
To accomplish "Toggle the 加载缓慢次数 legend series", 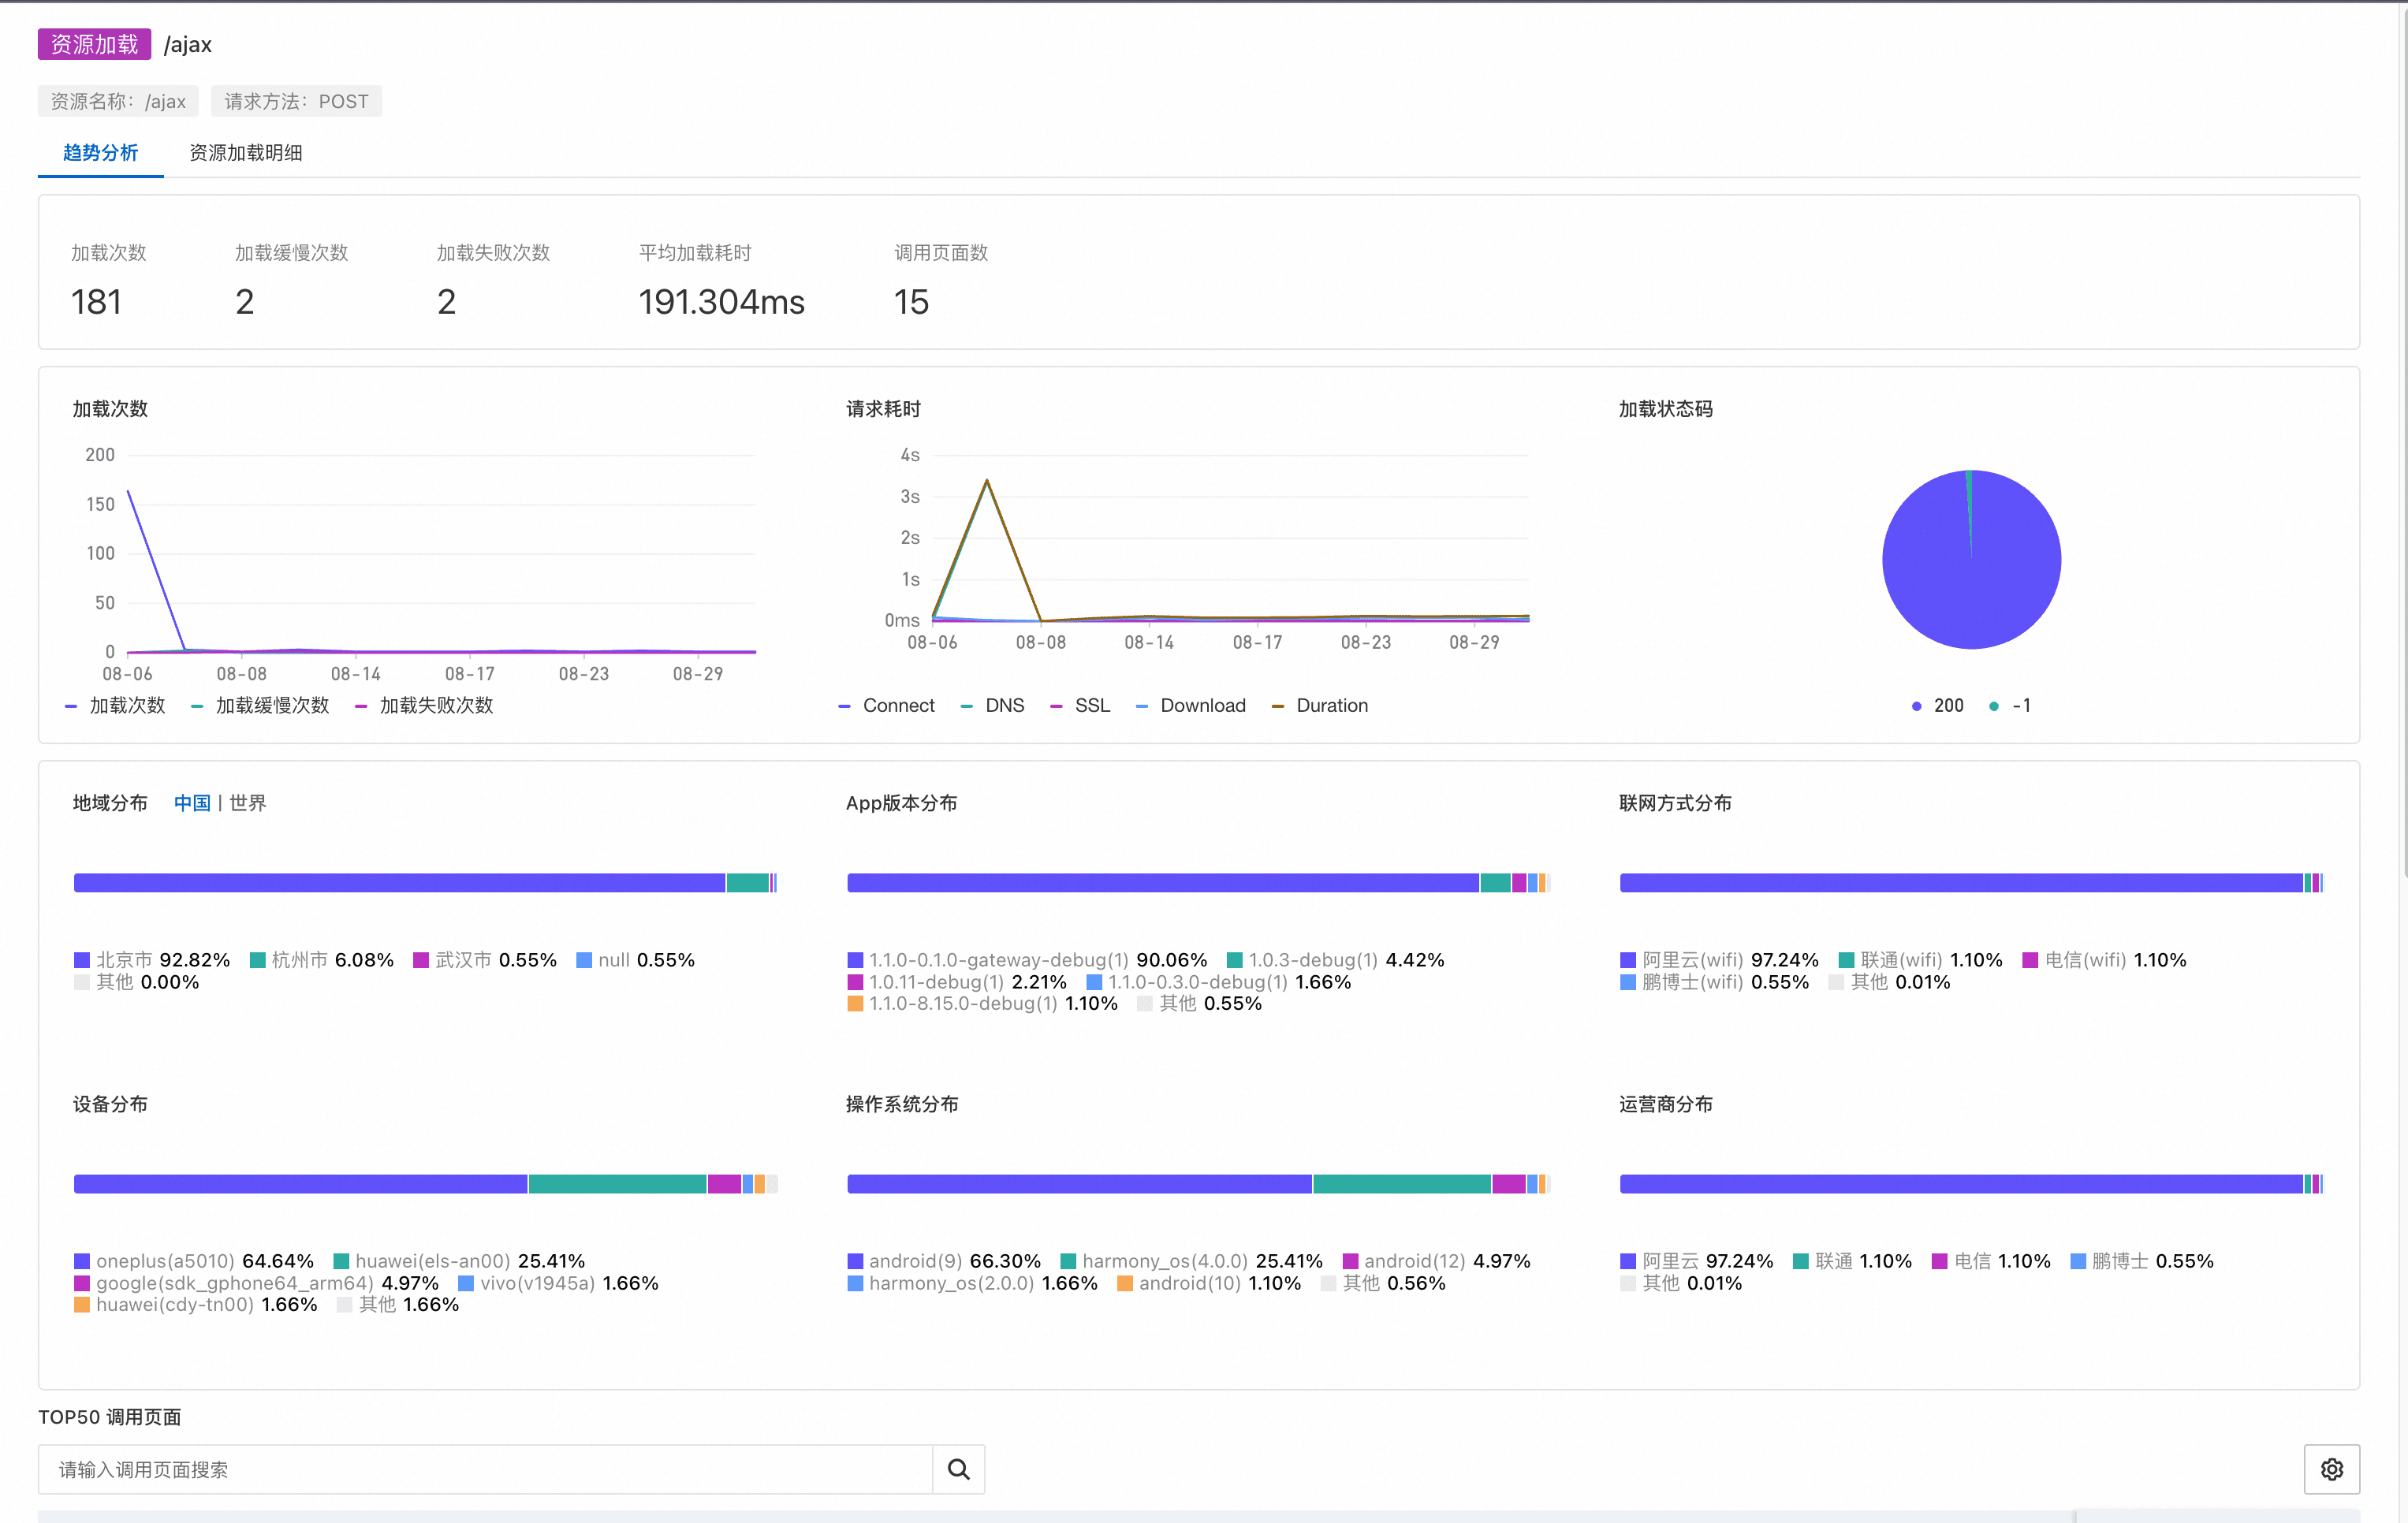I will tap(260, 705).
